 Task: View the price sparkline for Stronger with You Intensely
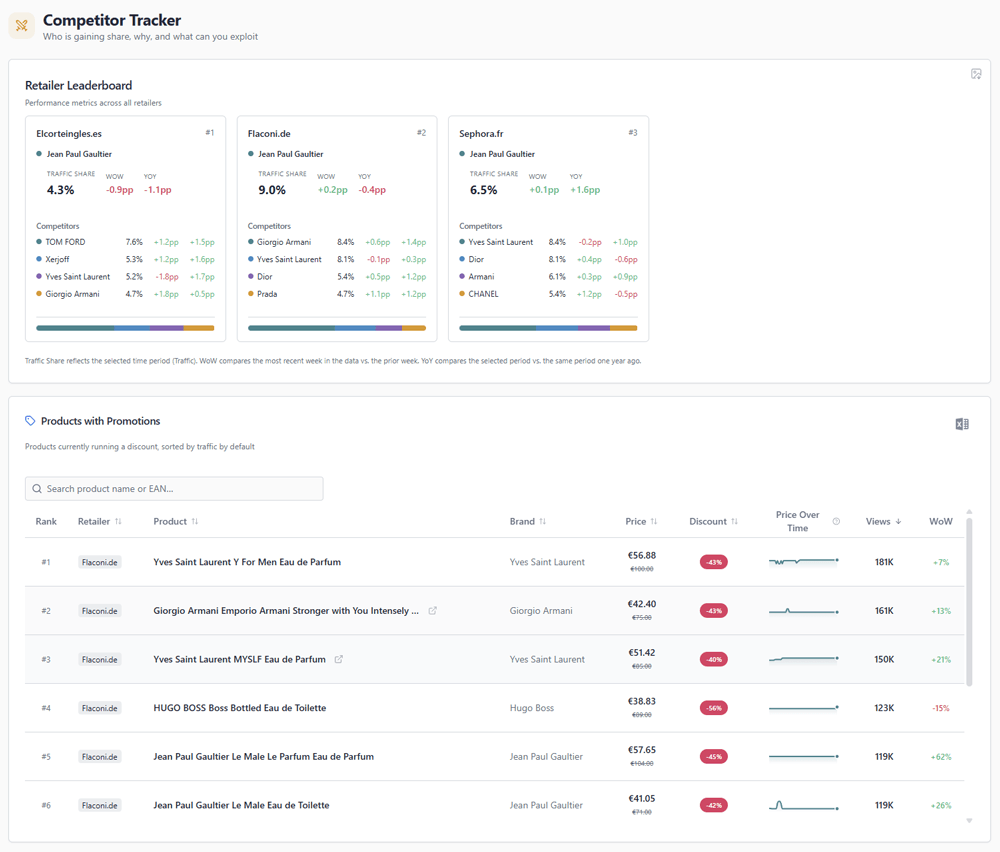click(804, 611)
